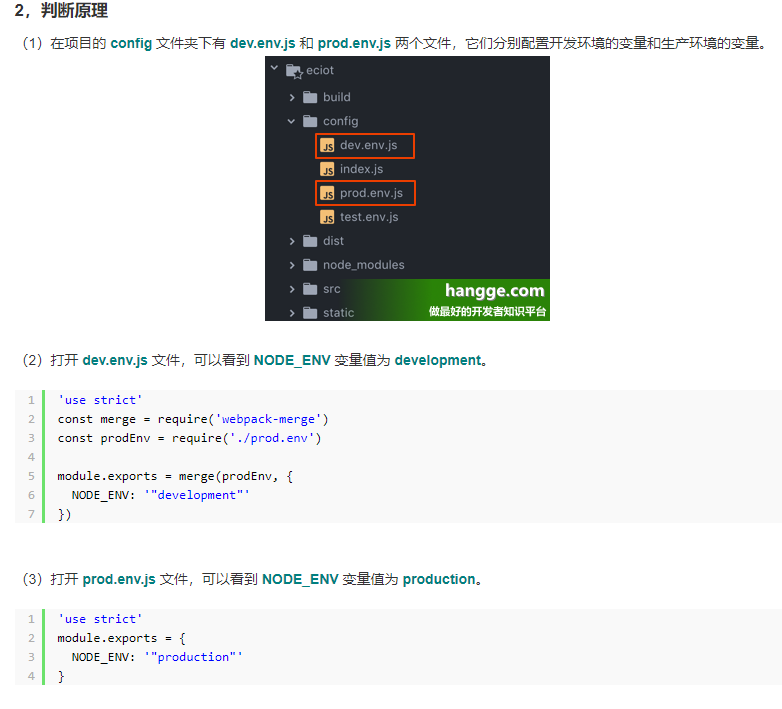This screenshot has width=782, height=709.
Task: Click the node_modules folder icon
Action: pyautogui.click(x=310, y=265)
